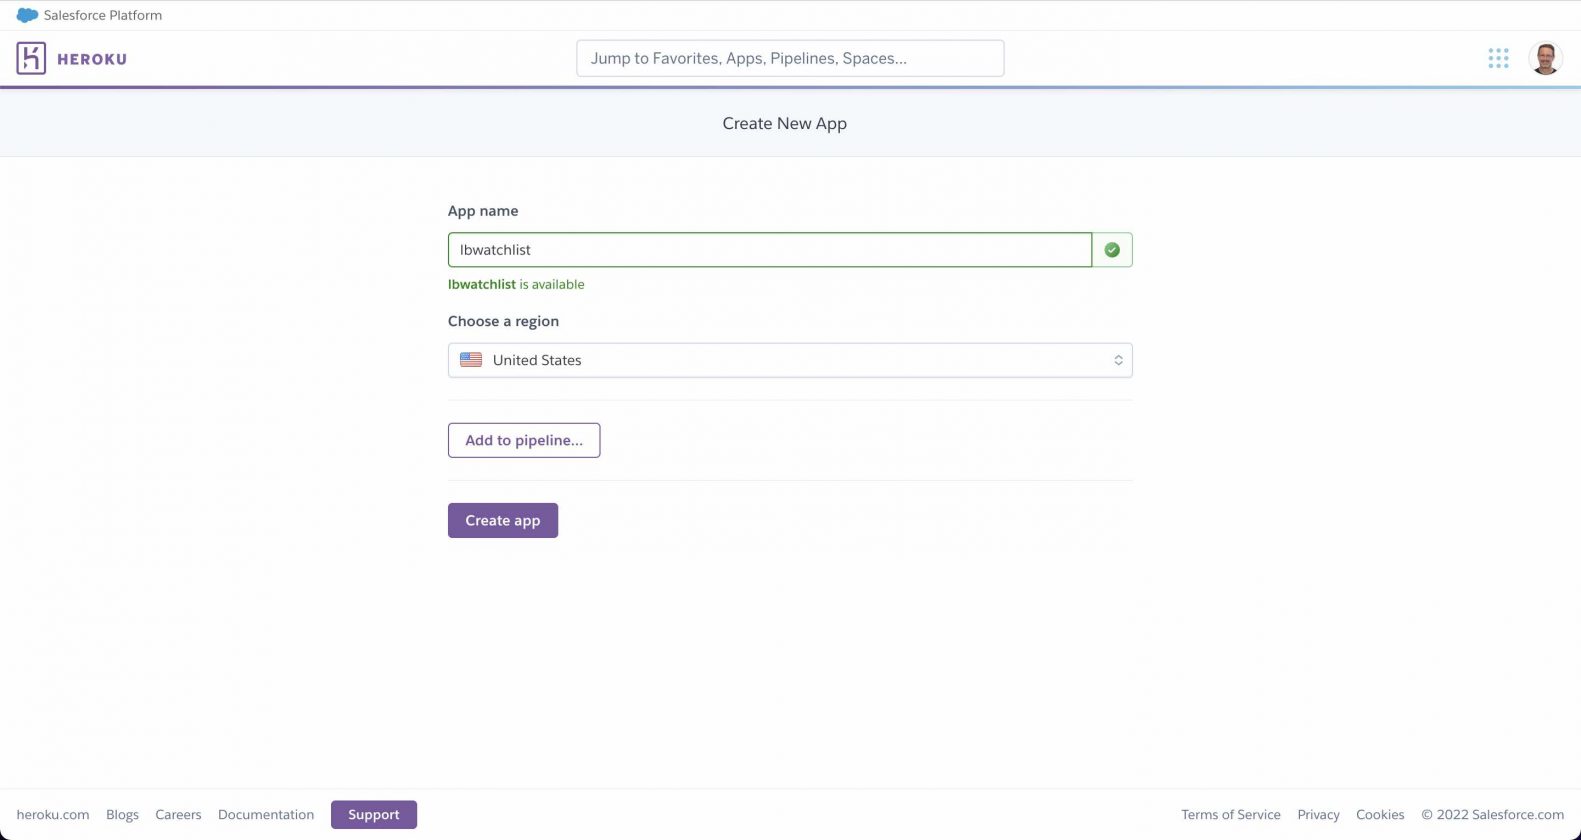Open the heroku.com footer link
The image size is (1581, 840).
point(53,815)
